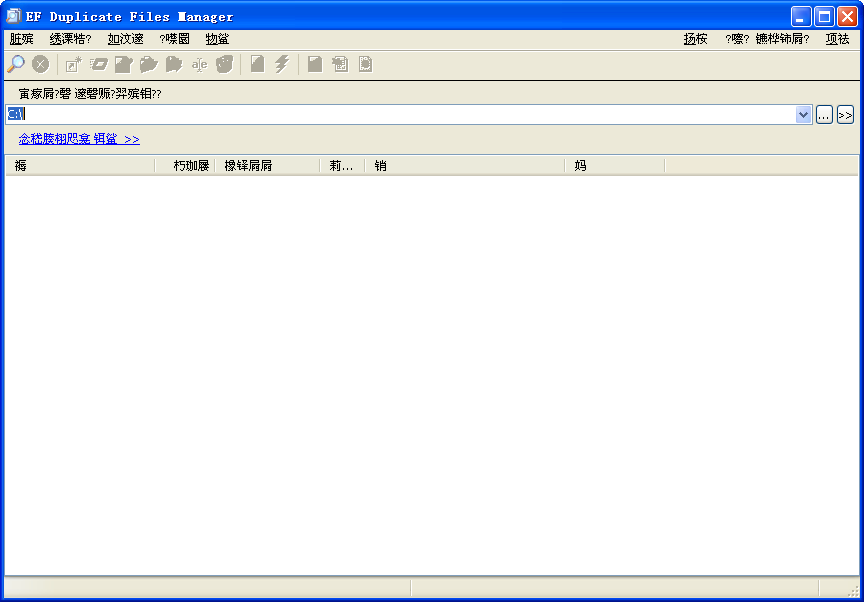The image size is (864, 602).
Task: Open the '物鲎' menu in menu bar
Action: (217, 39)
